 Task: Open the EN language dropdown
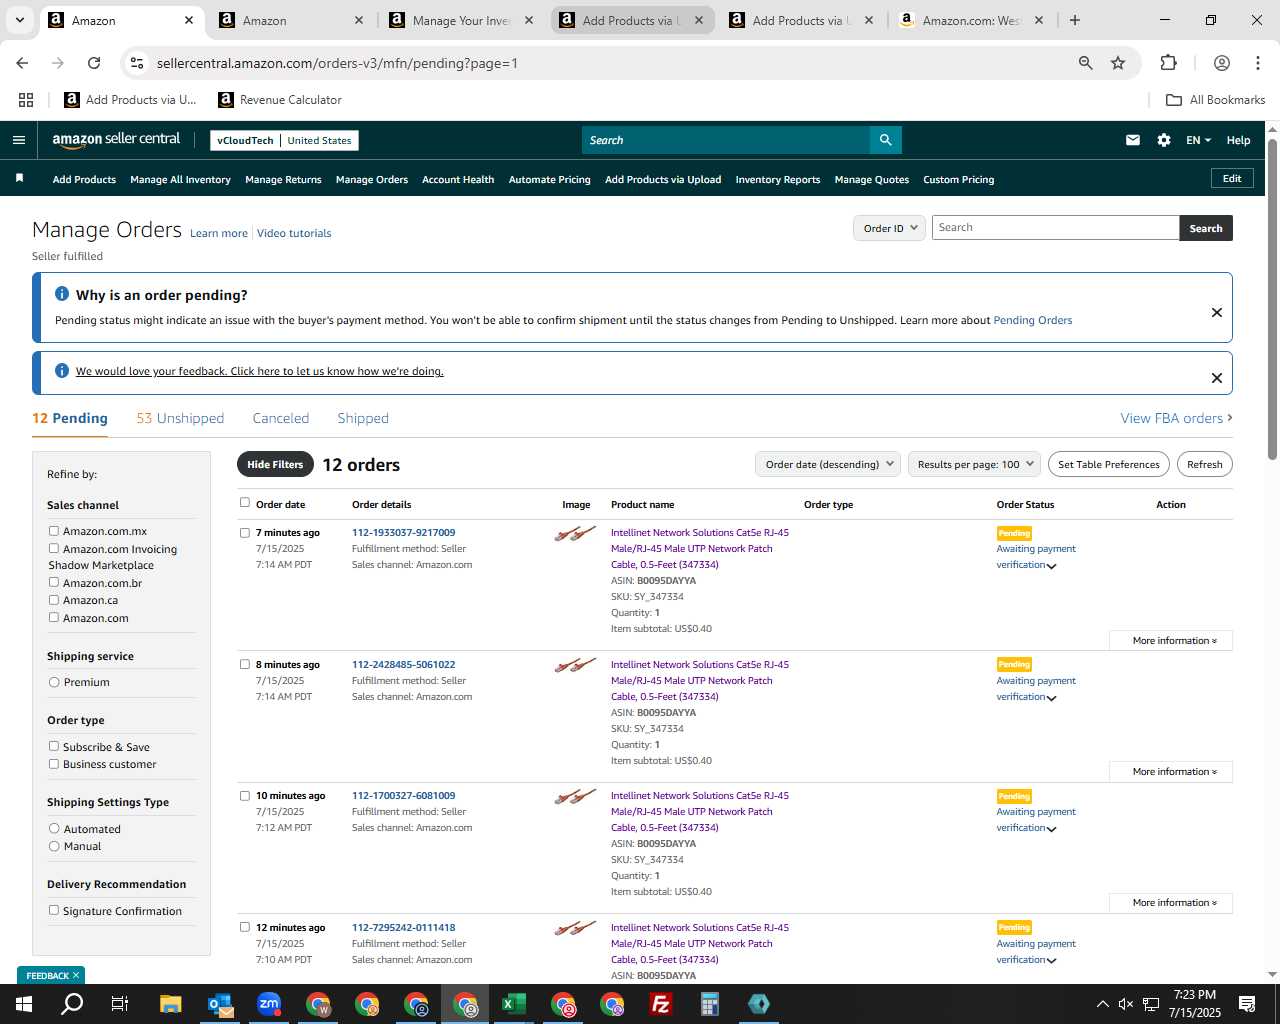(x=1198, y=140)
